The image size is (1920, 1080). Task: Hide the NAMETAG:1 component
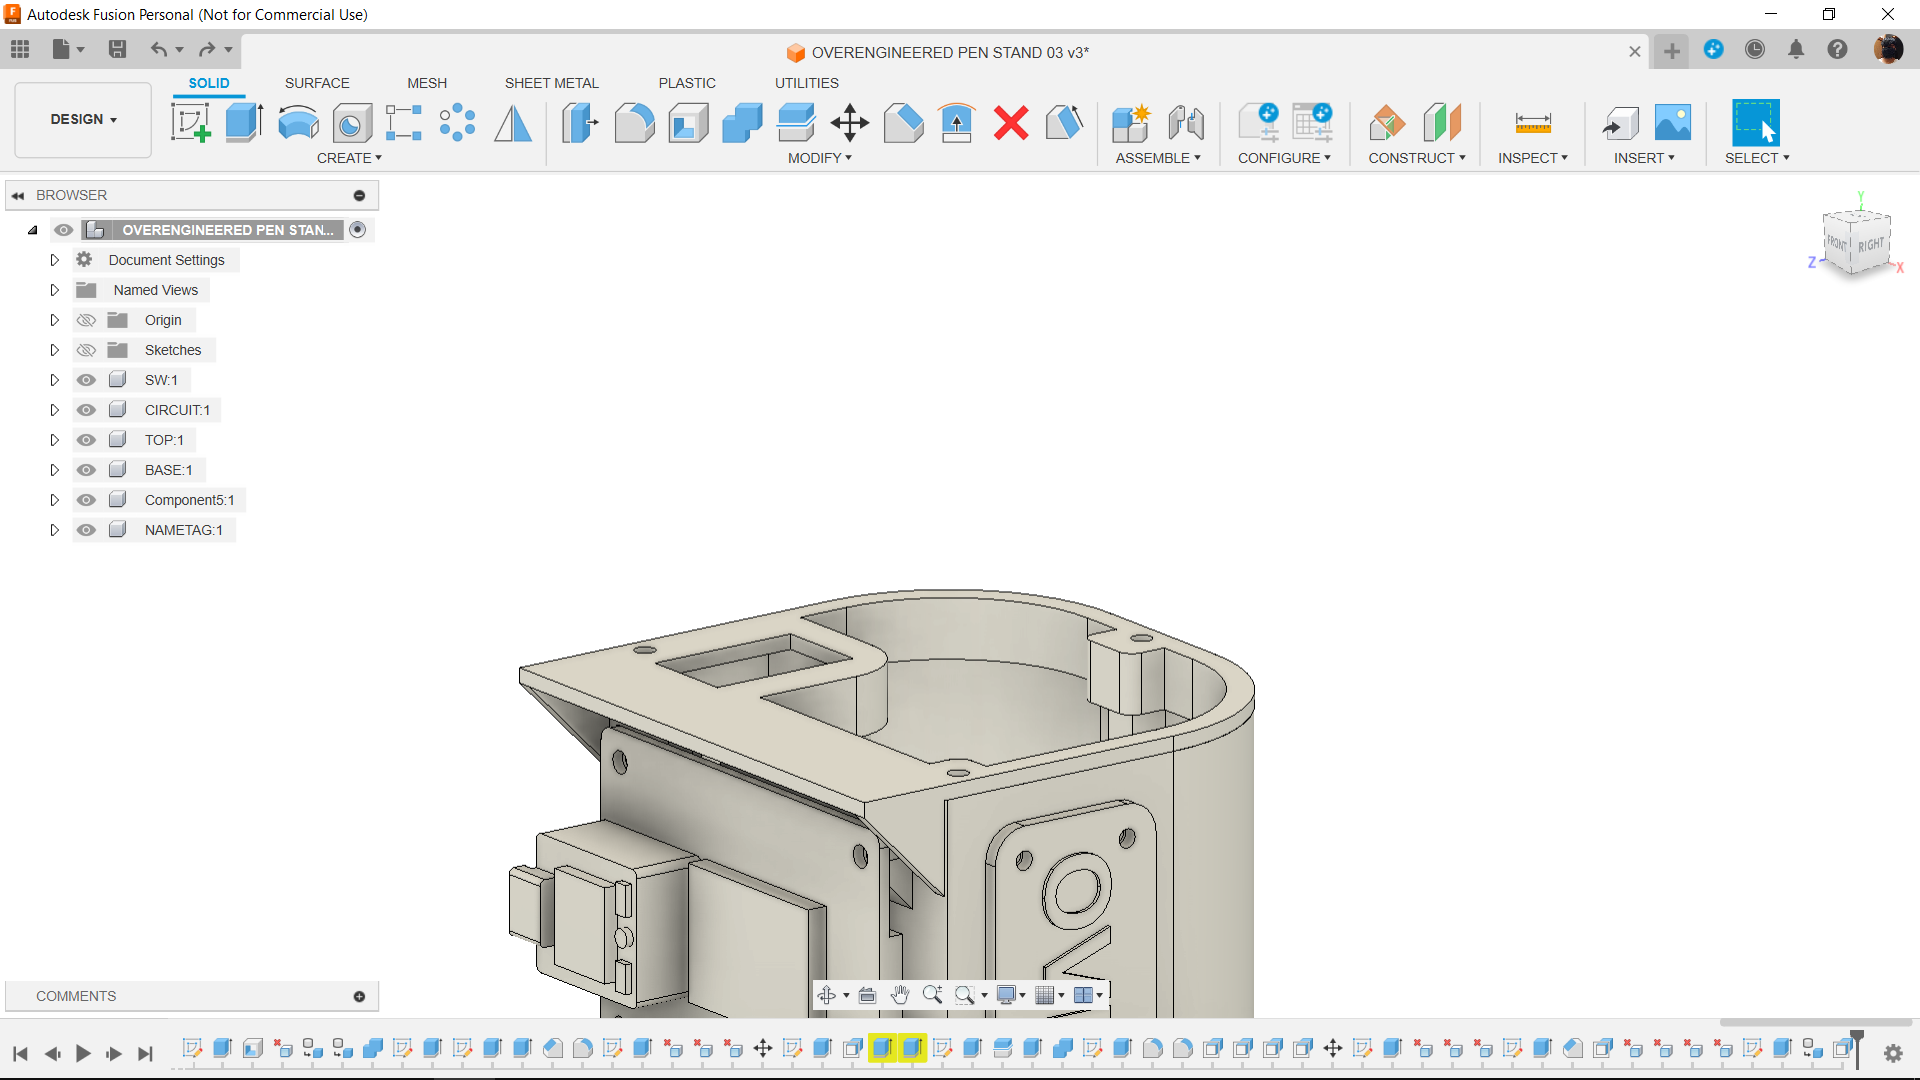pyautogui.click(x=87, y=530)
